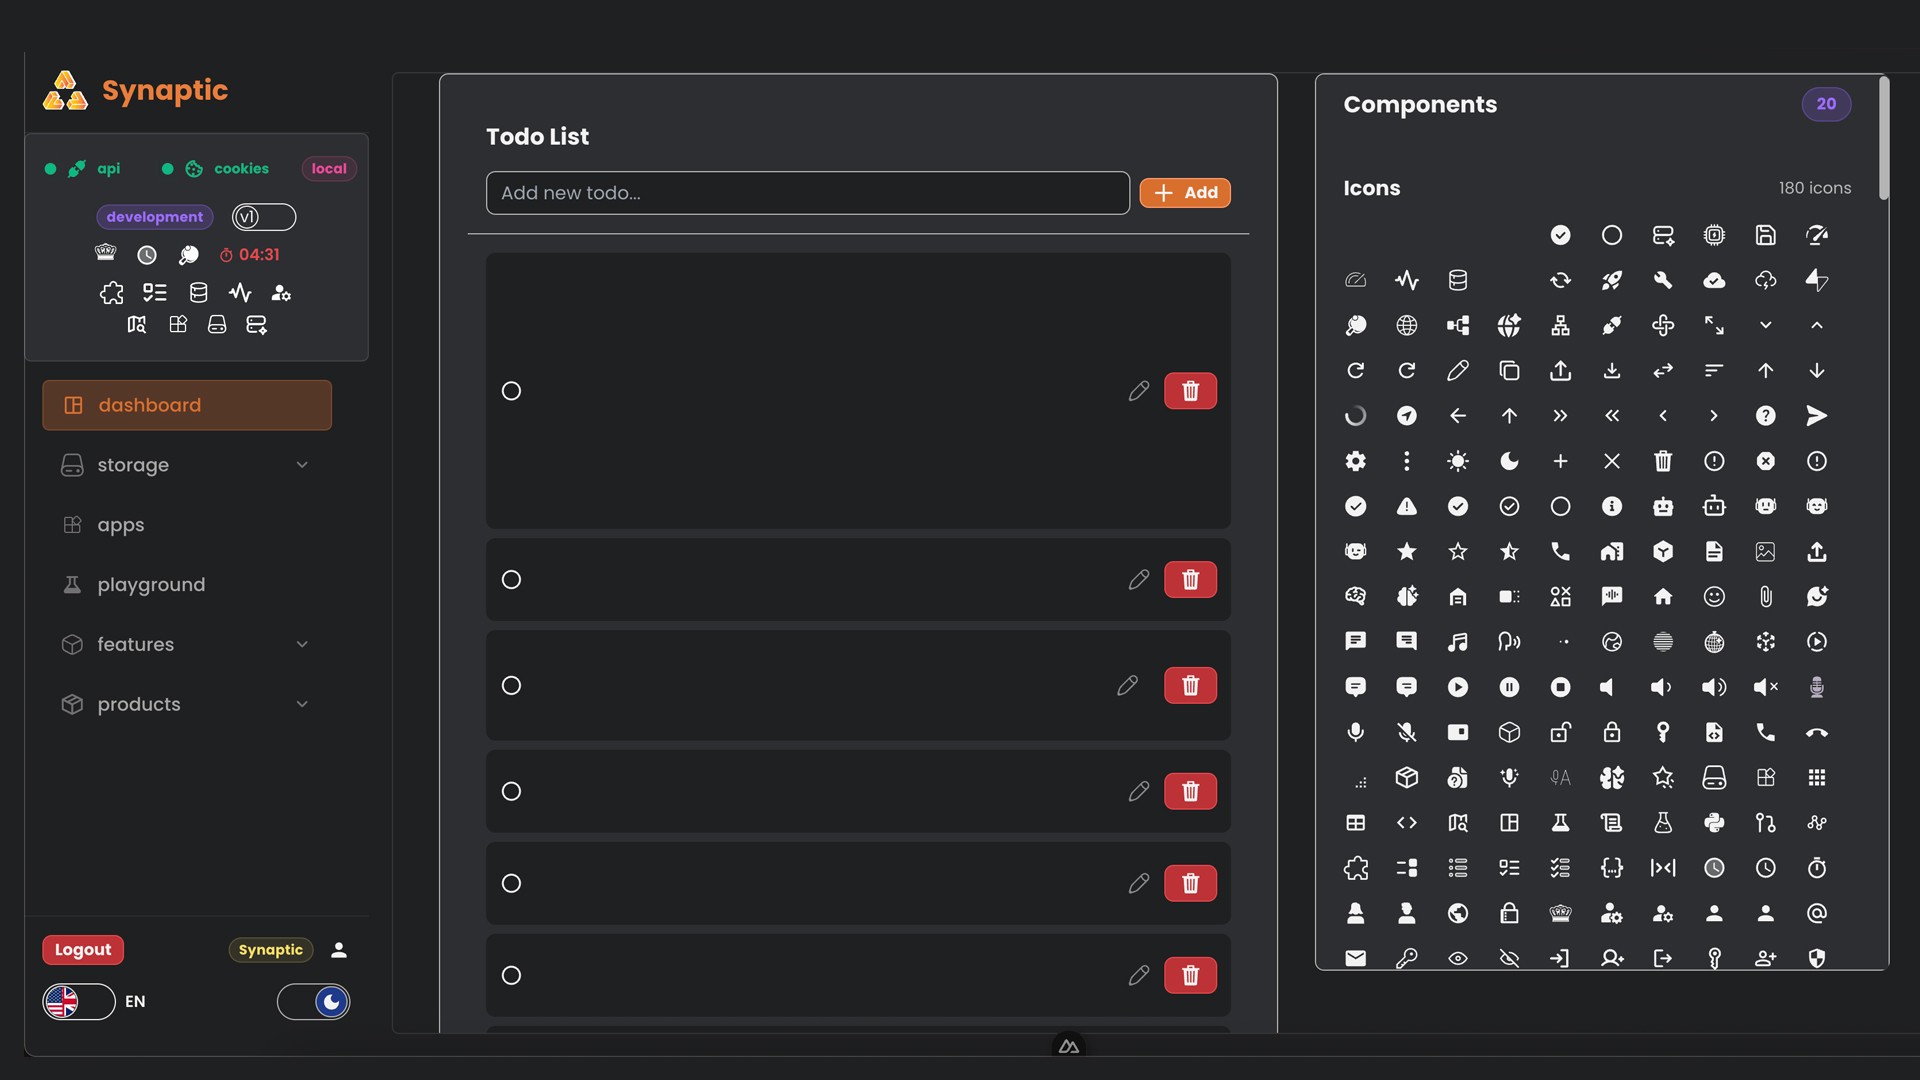The height and width of the screenshot is (1080, 1920).
Task: Delete the first todo item
Action: [x=1190, y=391]
